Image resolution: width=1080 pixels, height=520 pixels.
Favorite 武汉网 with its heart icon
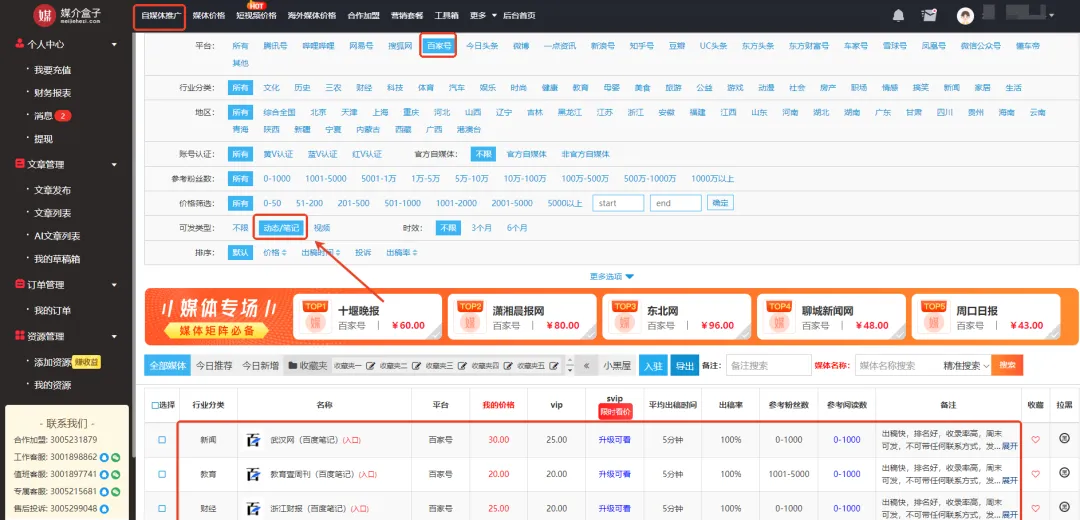pyautogui.click(x=1035, y=440)
